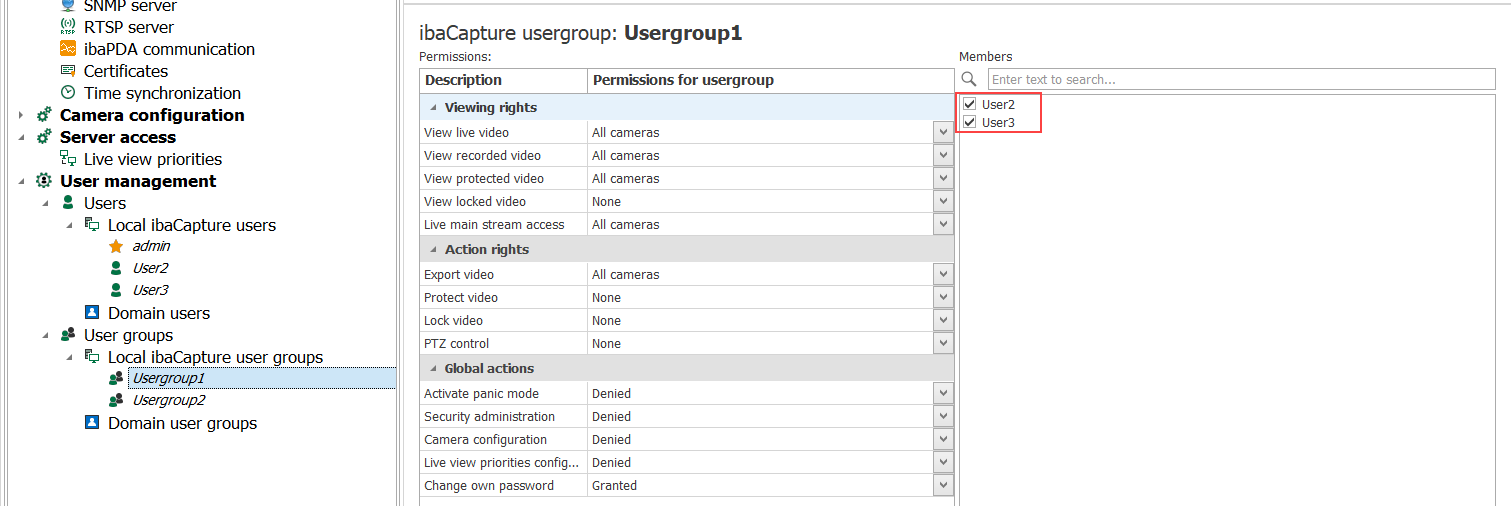Open the Activate panic mode dropdown

click(943, 393)
